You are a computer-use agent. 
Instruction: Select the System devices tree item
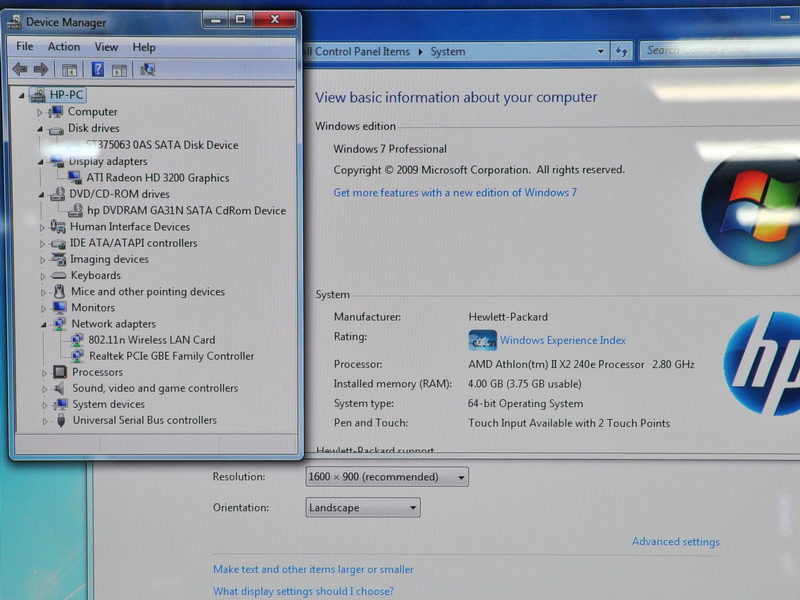click(108, 404)
